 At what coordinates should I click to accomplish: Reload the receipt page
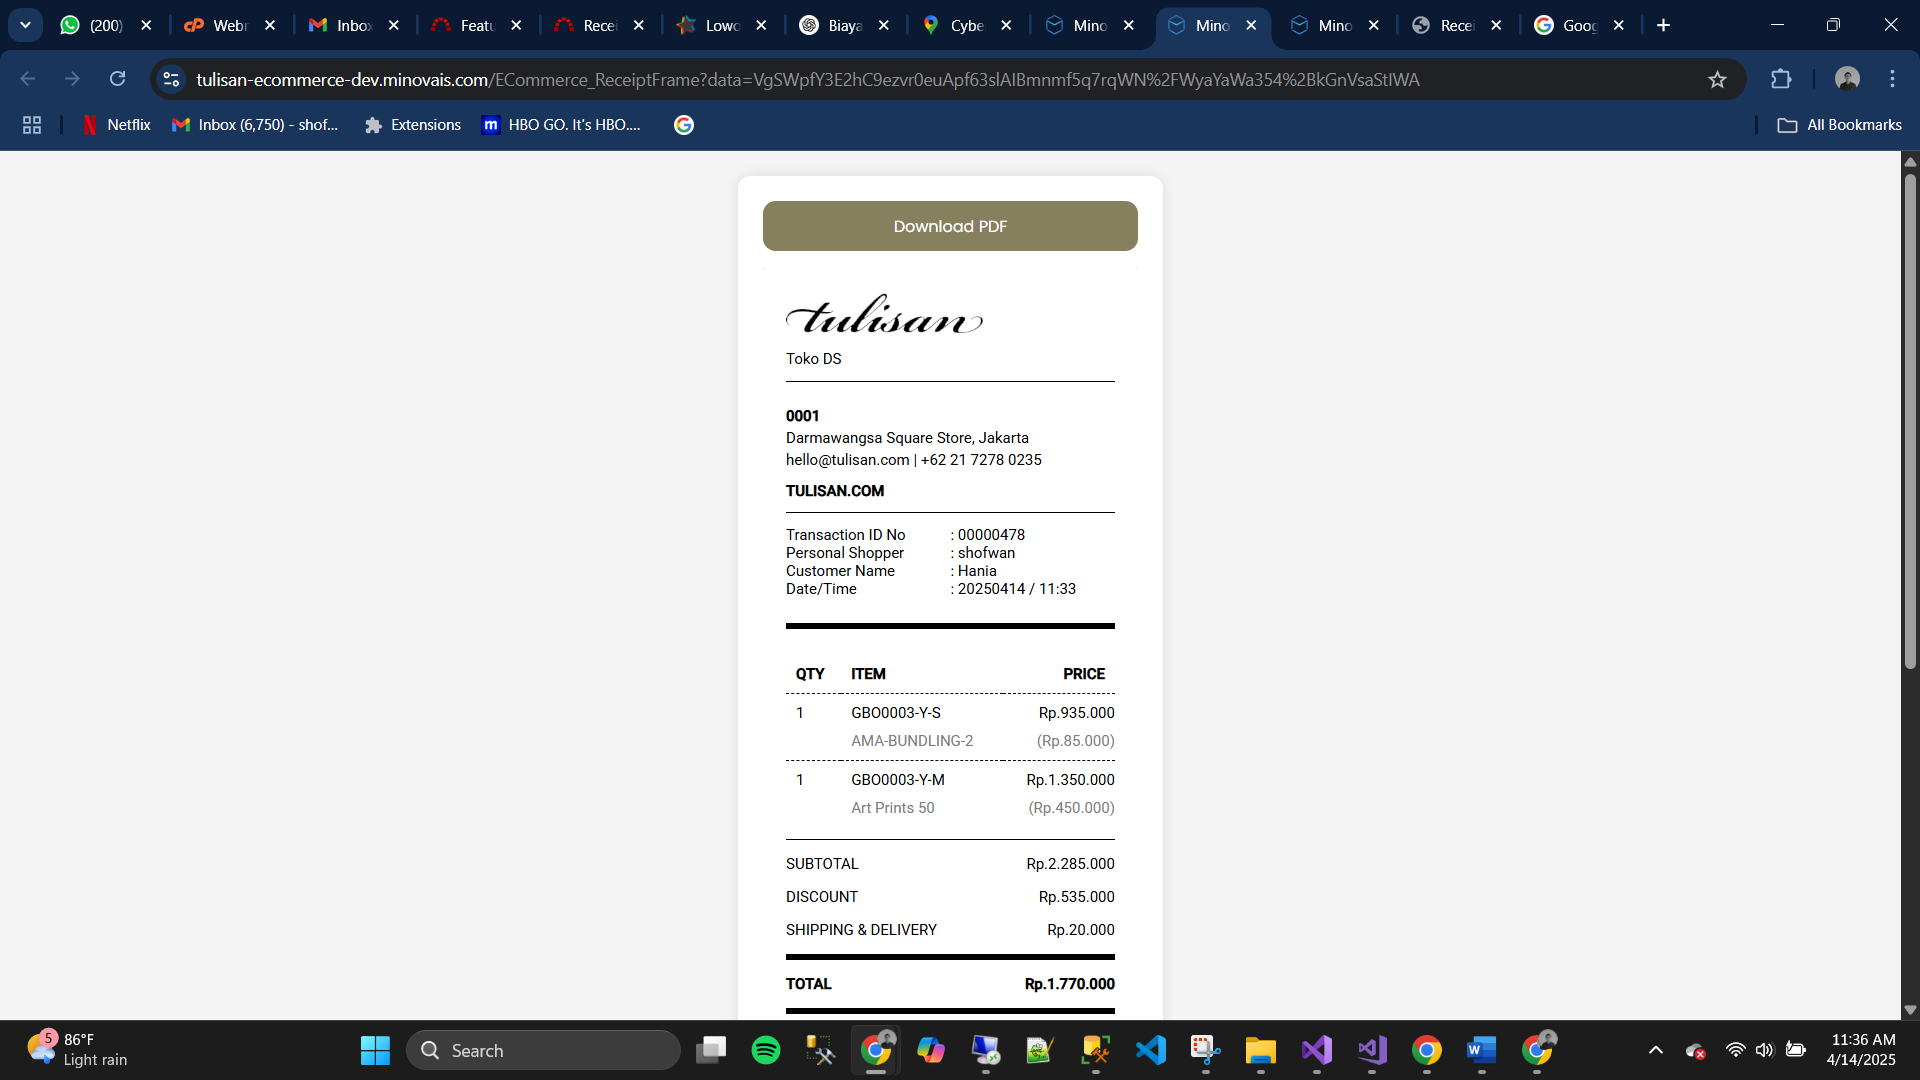click(x=118, y=79)
